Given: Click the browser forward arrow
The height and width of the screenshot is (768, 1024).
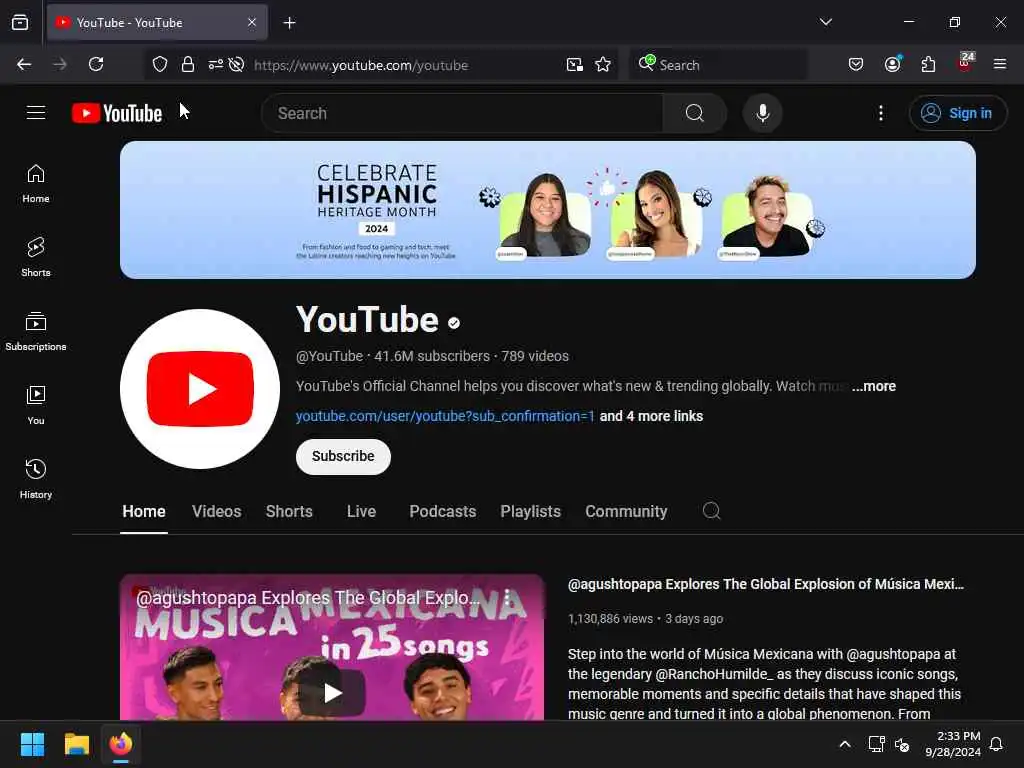Looking at the screenshot, I should pyautogui.click(x=60, y=64).
